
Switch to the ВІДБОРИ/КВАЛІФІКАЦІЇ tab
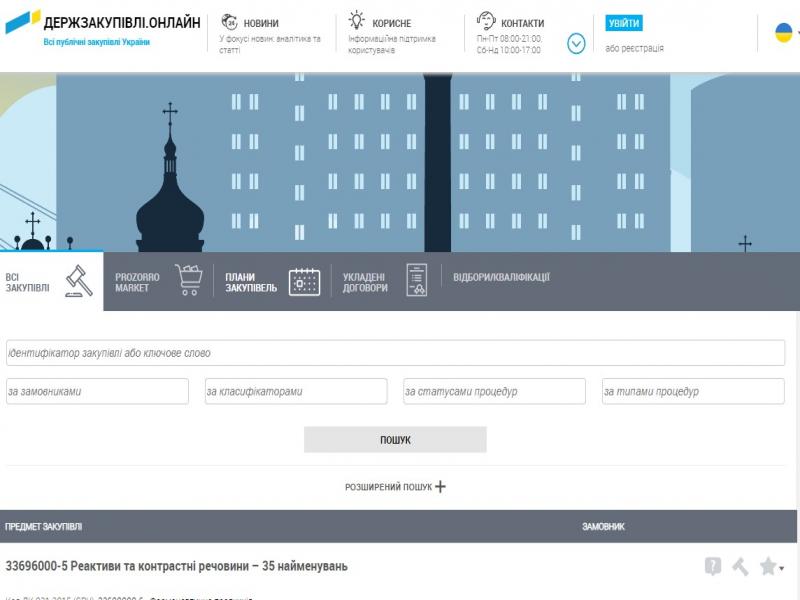[502, 278]
